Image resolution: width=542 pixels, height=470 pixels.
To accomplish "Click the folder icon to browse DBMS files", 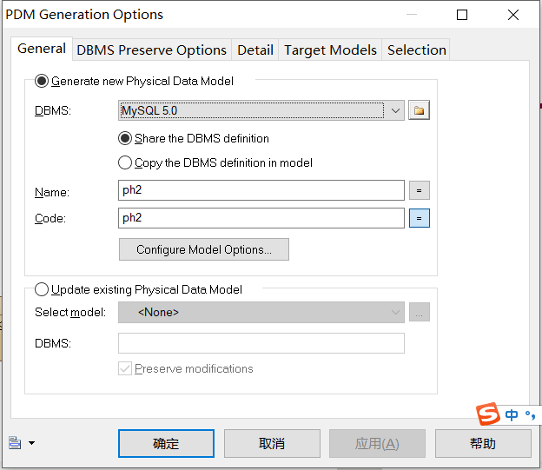I will 419,111.
